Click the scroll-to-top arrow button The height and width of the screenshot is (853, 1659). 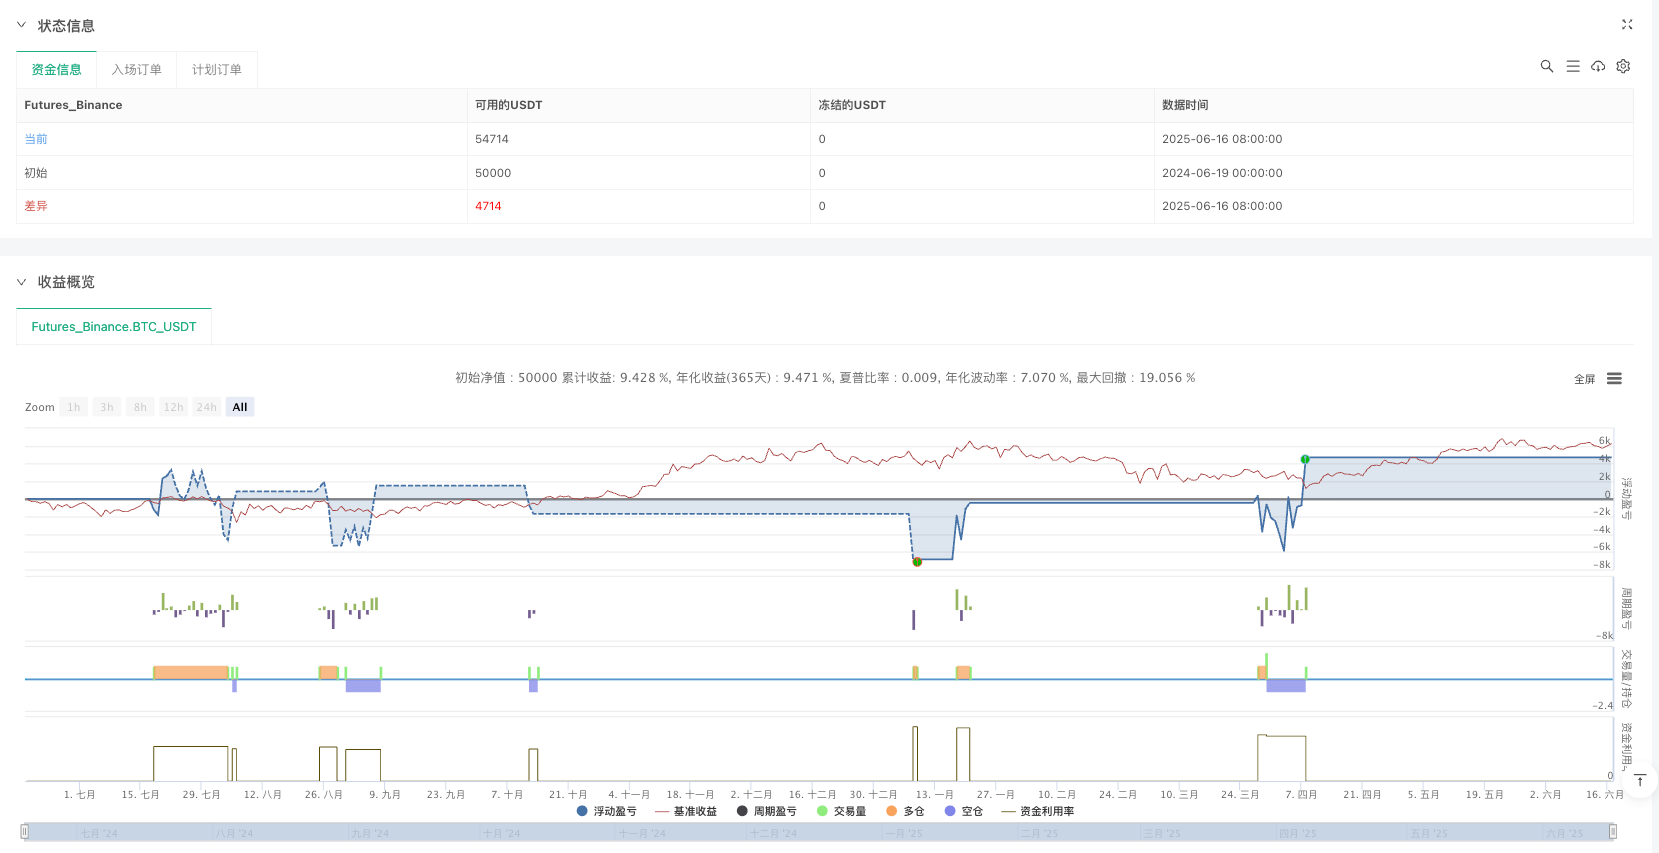pos(1640,781)
